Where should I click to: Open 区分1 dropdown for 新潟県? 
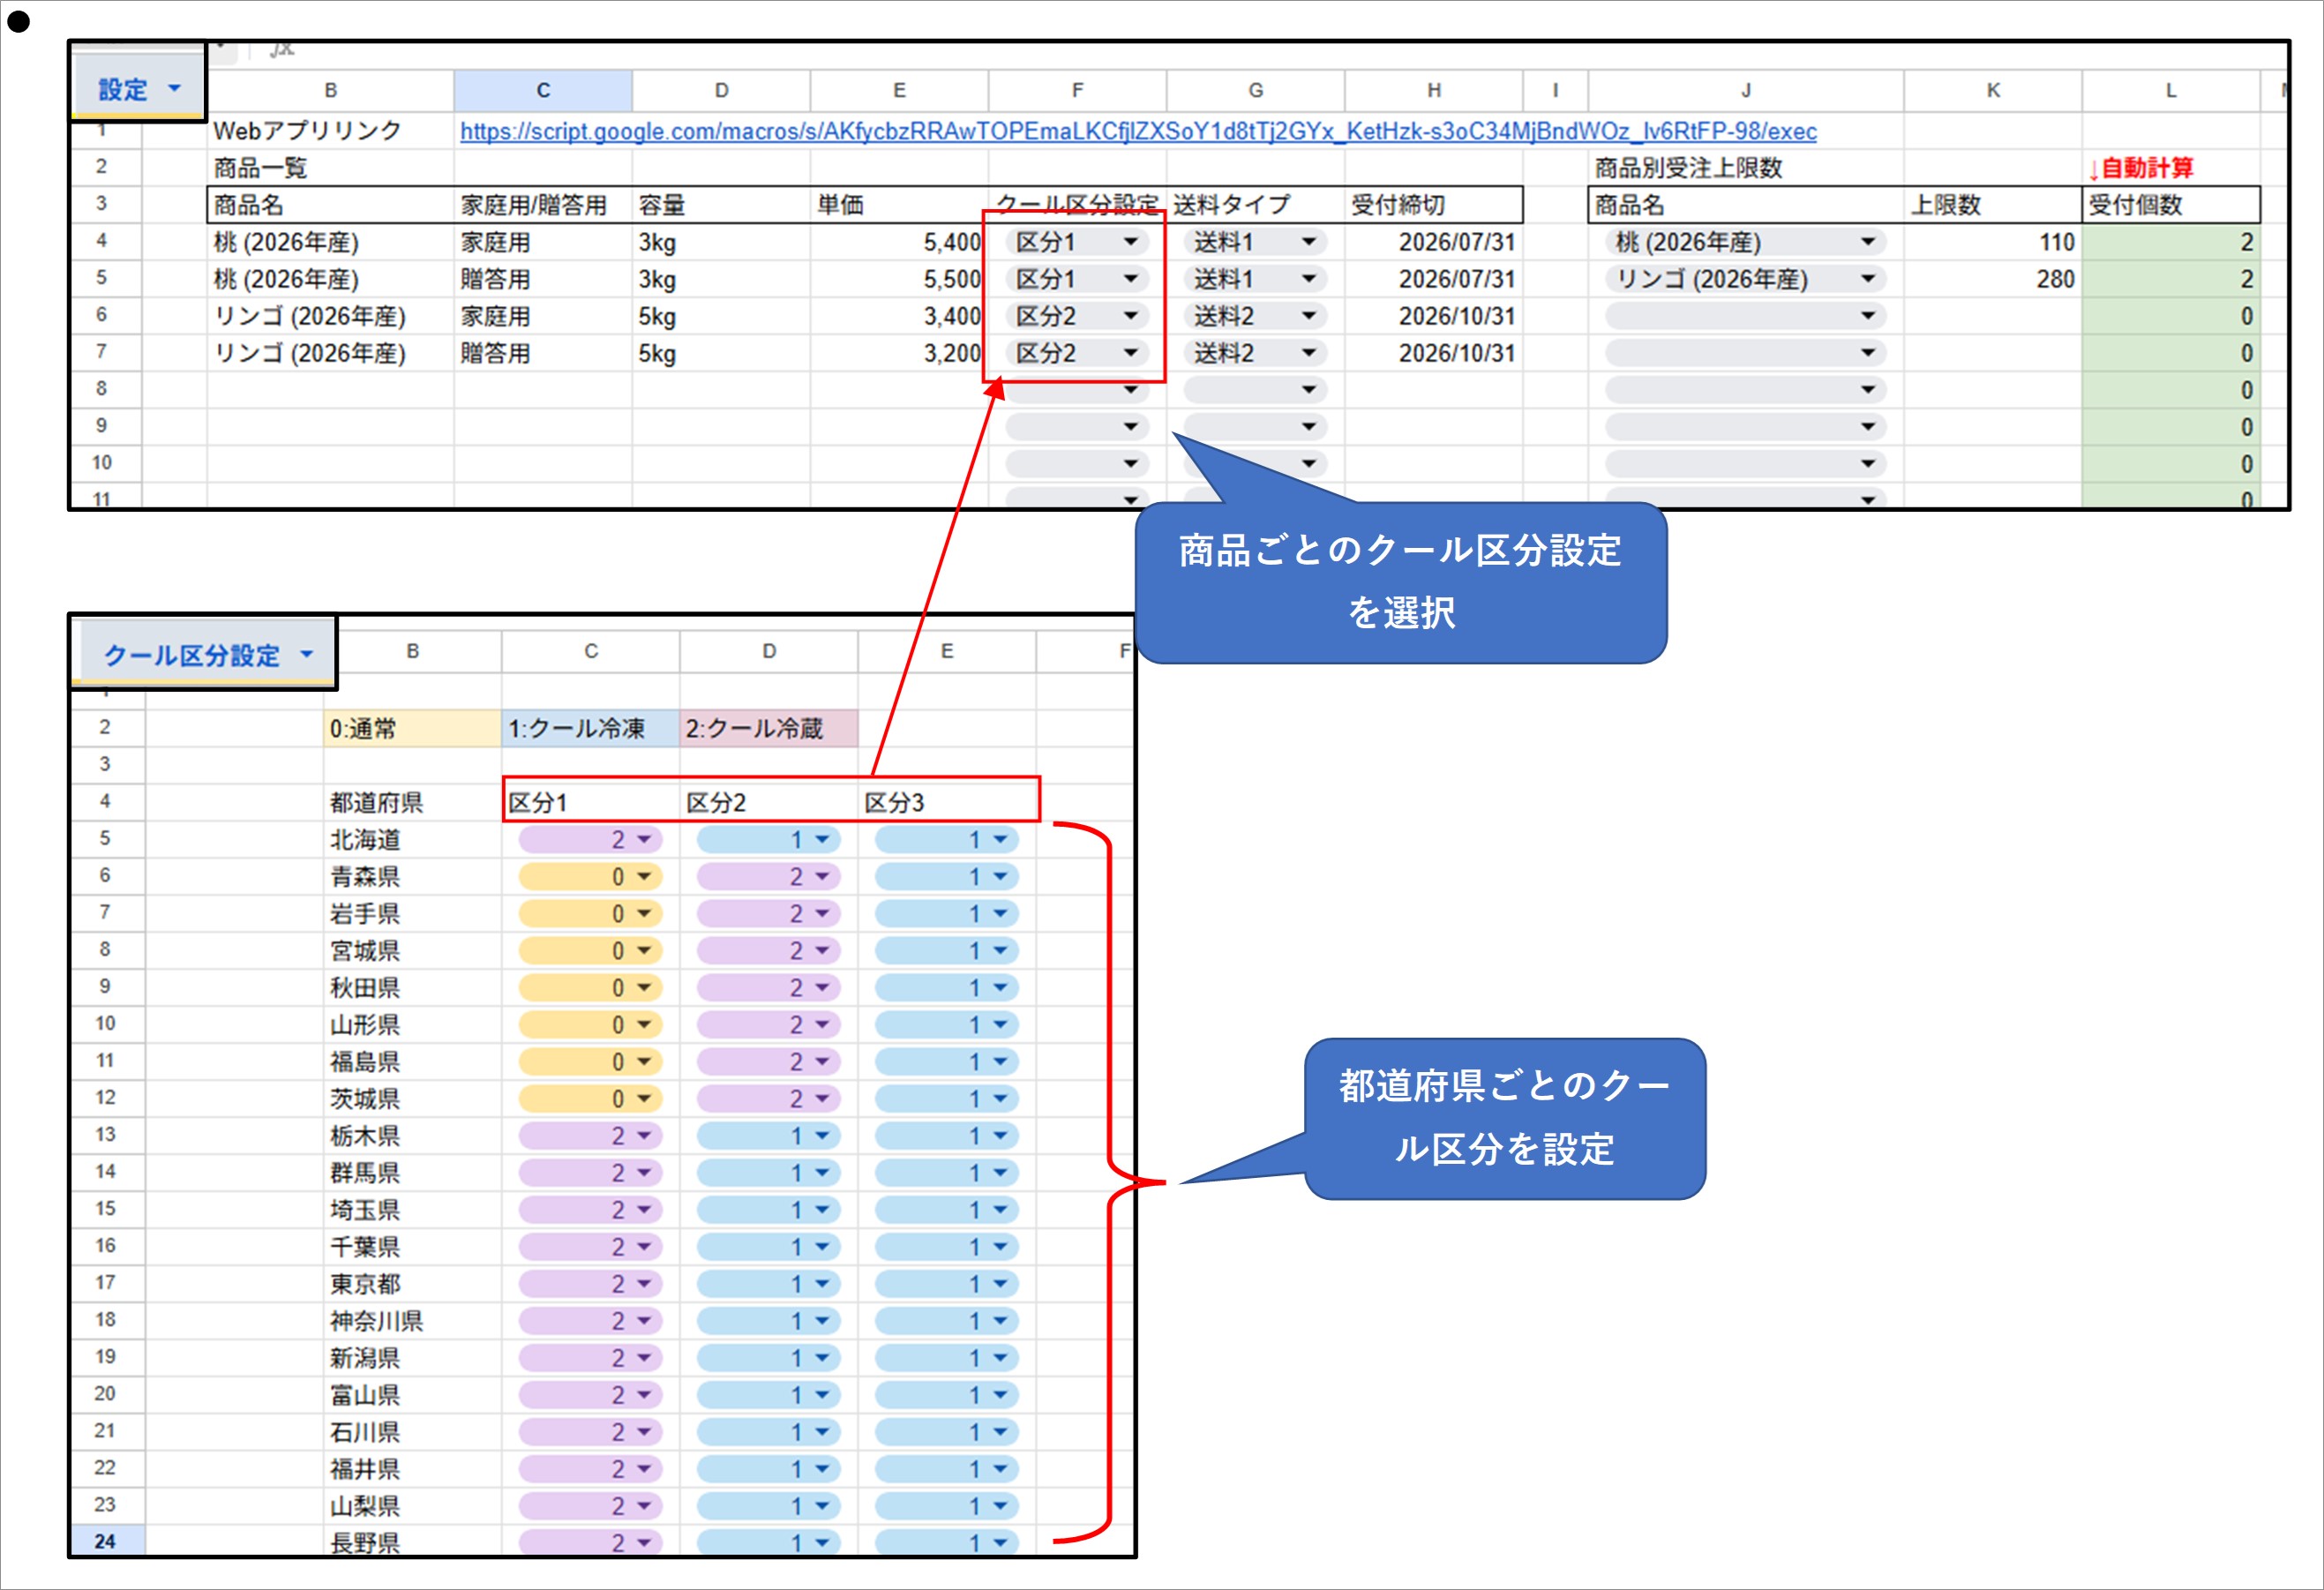[590, 1358]
